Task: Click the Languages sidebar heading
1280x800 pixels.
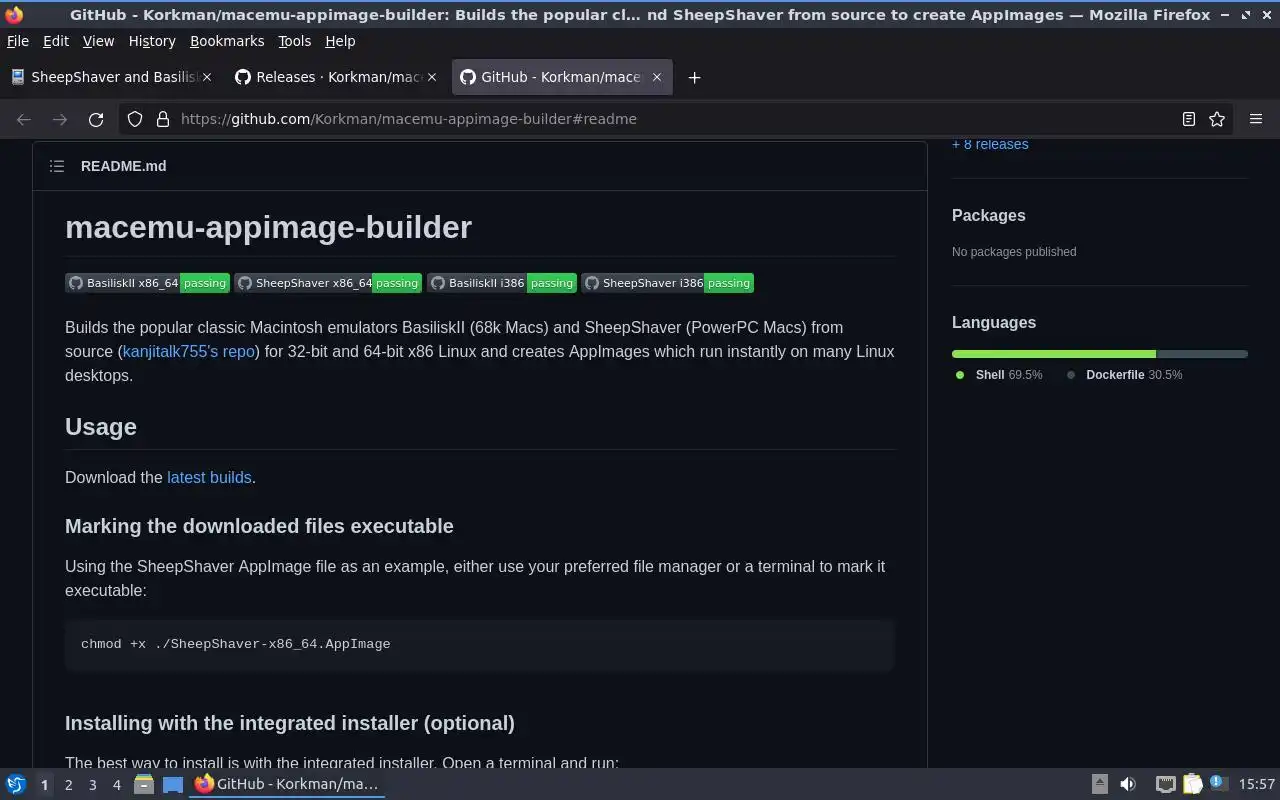Action: (x=994, y=322)
